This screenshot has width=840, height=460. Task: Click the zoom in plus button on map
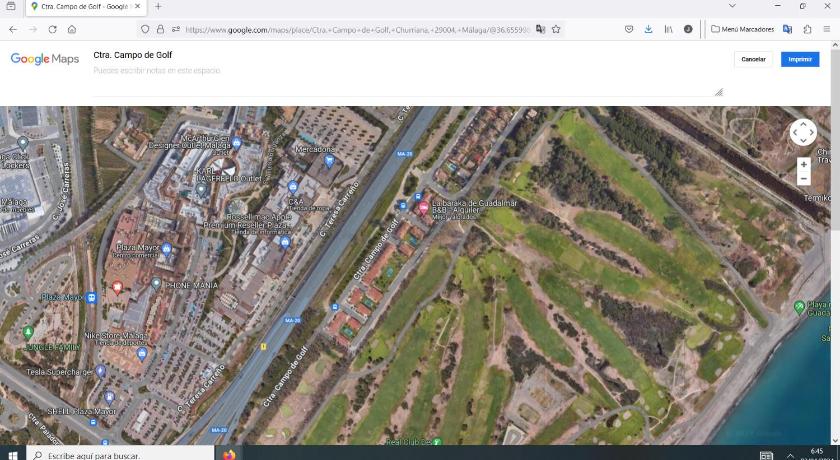(x=803, y=164)
